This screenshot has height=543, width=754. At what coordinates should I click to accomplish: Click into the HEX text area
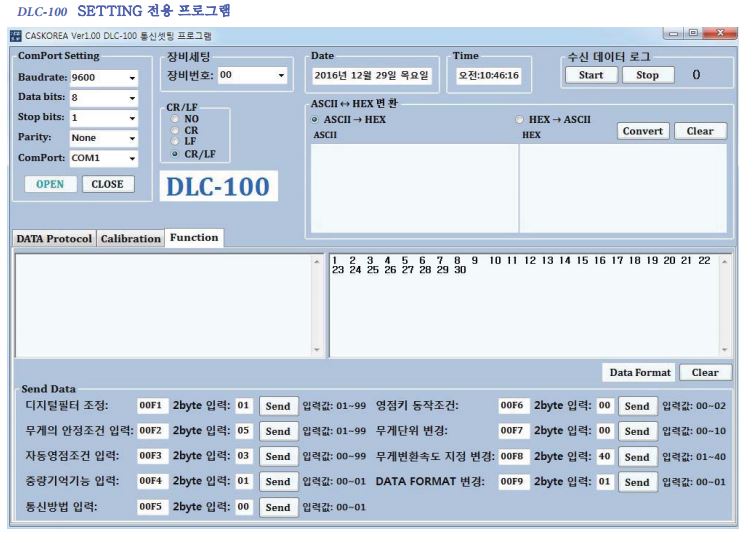pos(623,188)
